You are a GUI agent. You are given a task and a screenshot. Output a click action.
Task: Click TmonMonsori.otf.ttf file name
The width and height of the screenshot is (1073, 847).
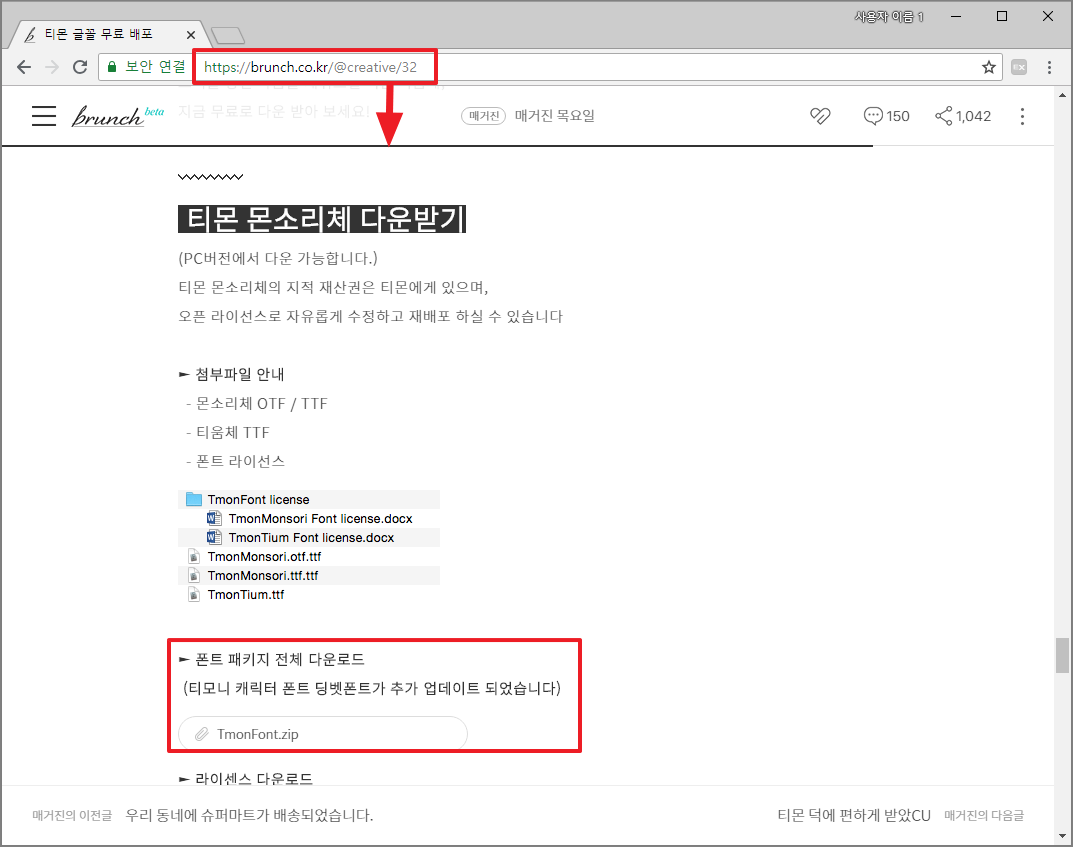tap(264, 557)
